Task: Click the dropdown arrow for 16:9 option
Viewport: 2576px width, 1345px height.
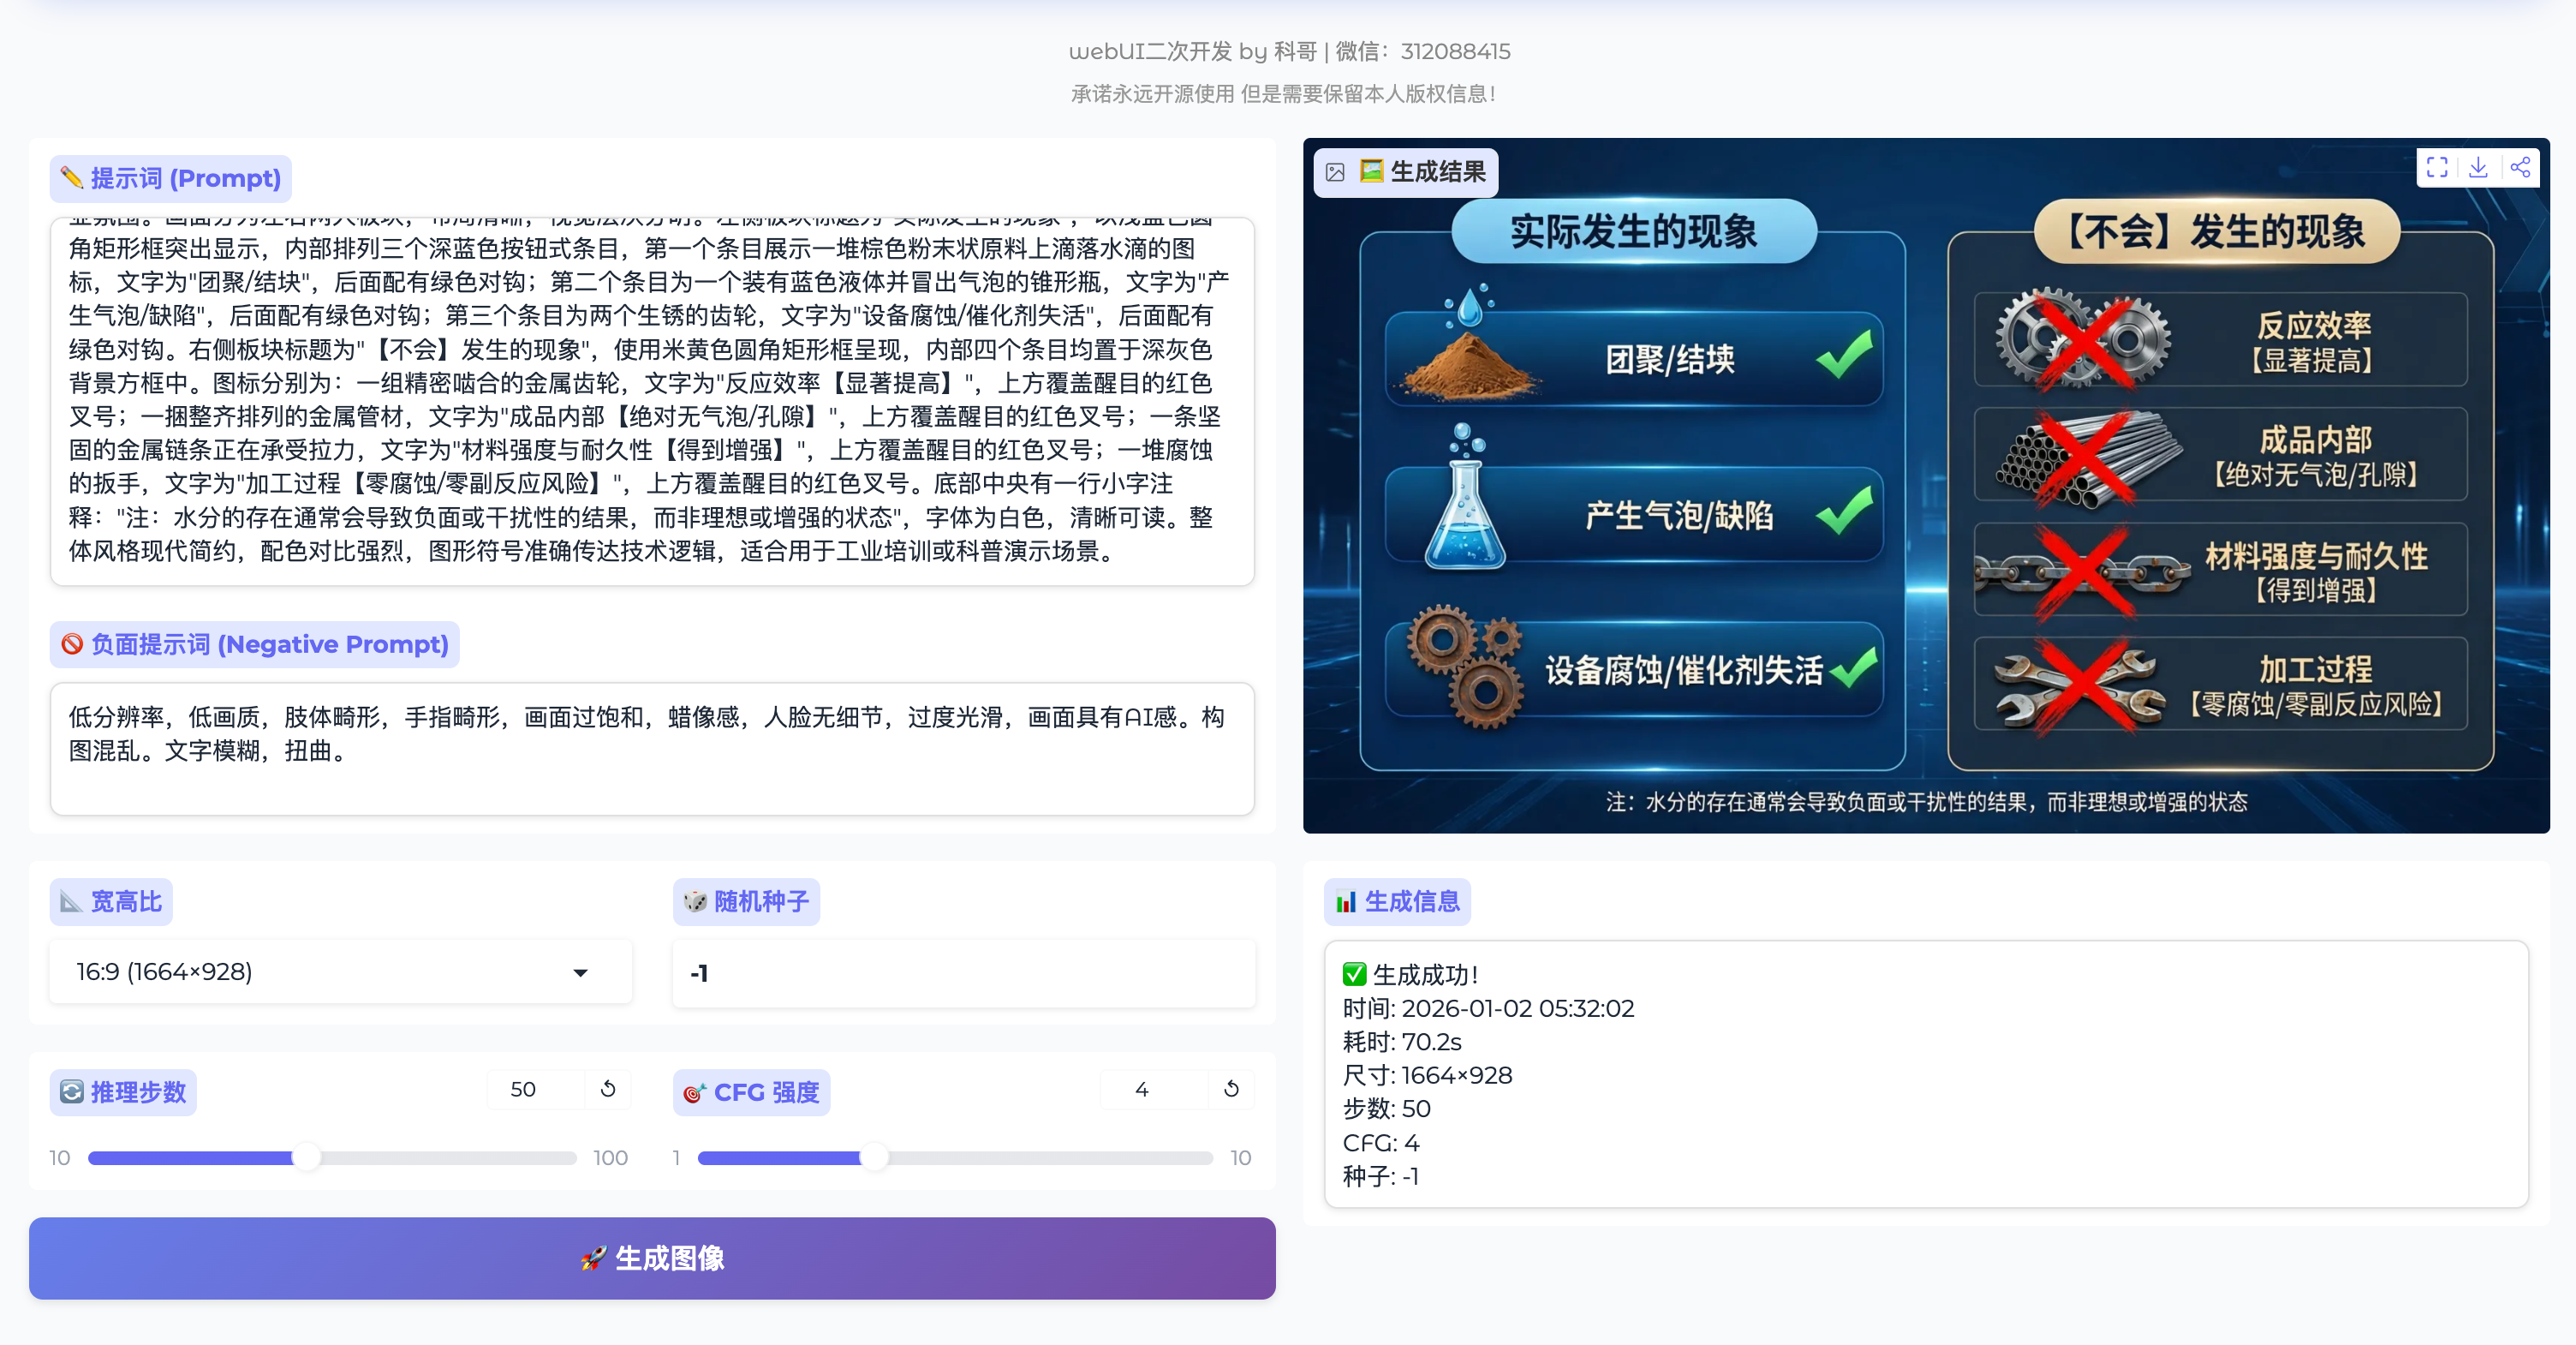Action: pos(580,973)
